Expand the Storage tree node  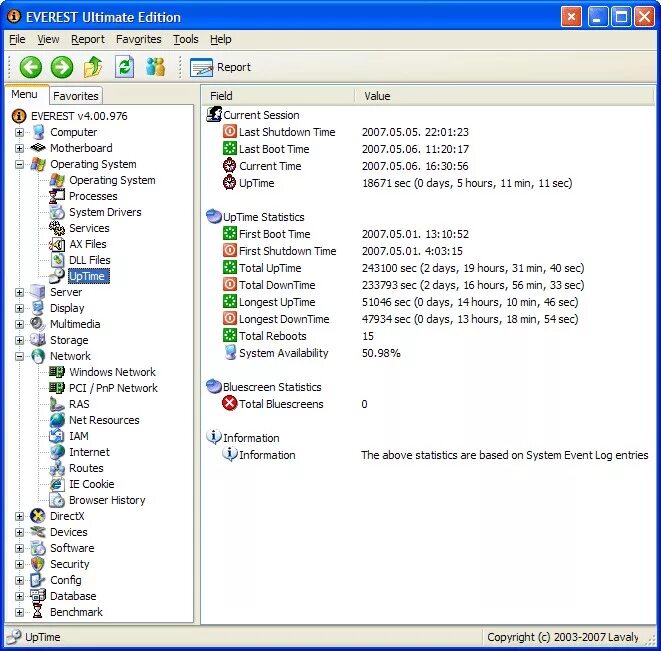pos(19,340)
